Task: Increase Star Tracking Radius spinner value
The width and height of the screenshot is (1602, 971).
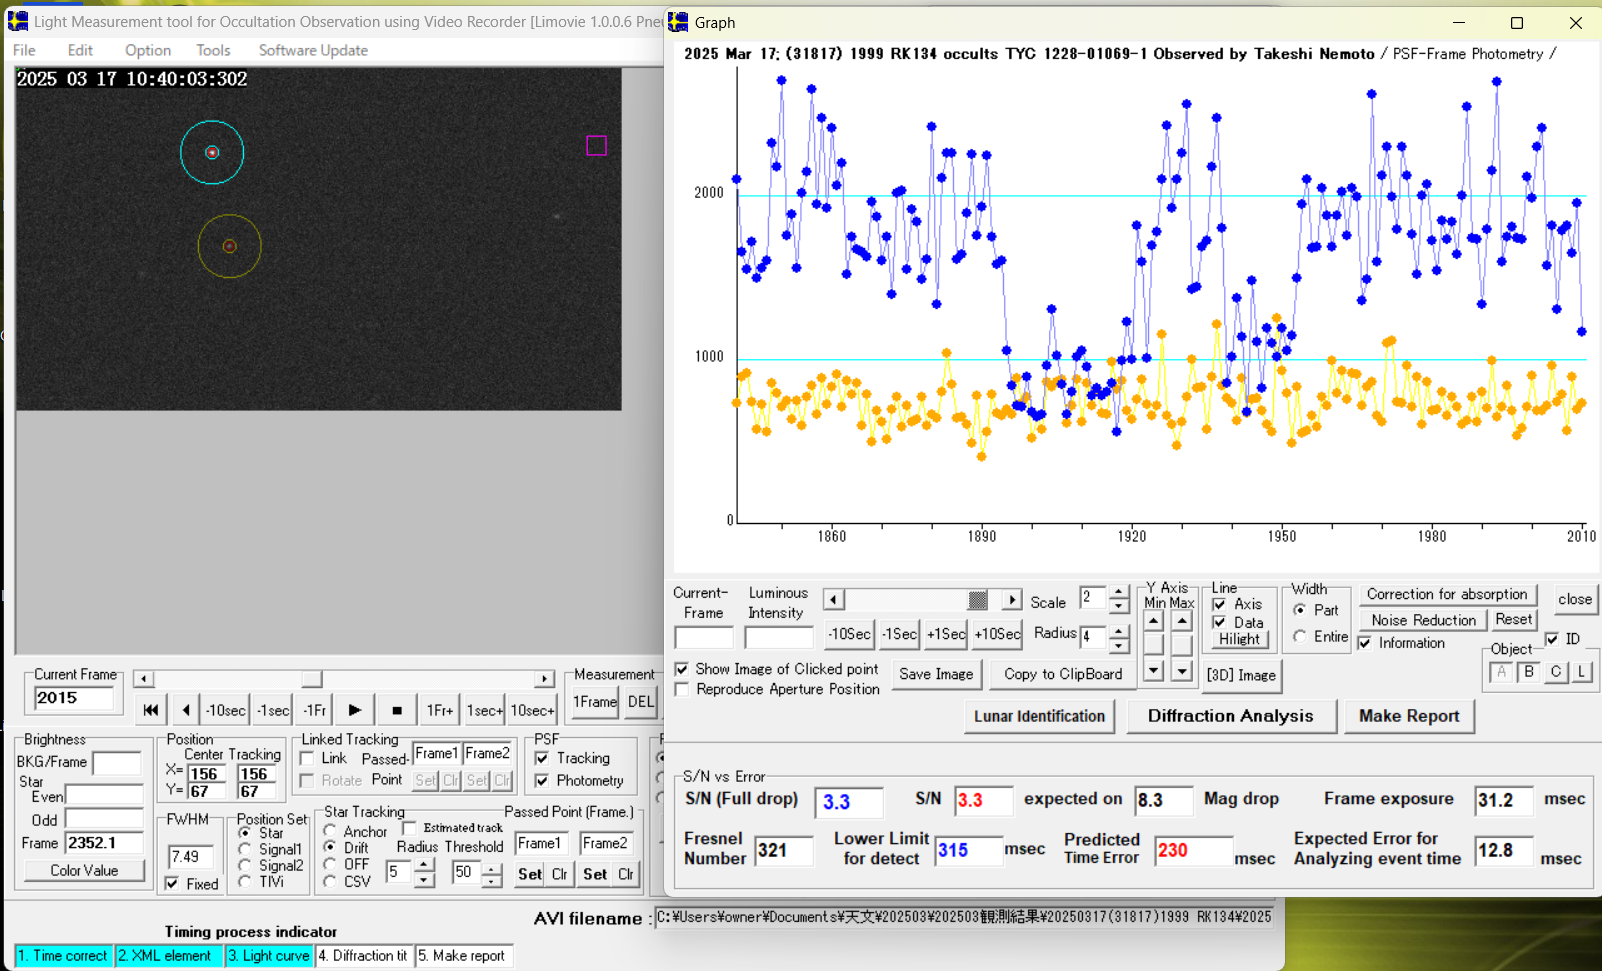Action: click(424, 865)
